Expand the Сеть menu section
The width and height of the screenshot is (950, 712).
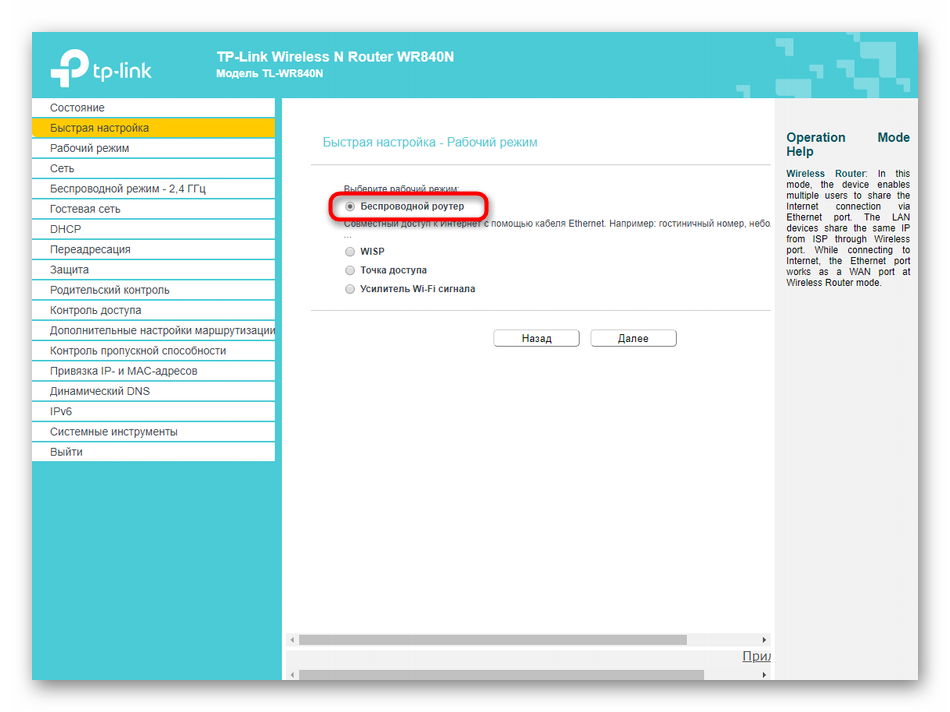(x=62, y=169)
